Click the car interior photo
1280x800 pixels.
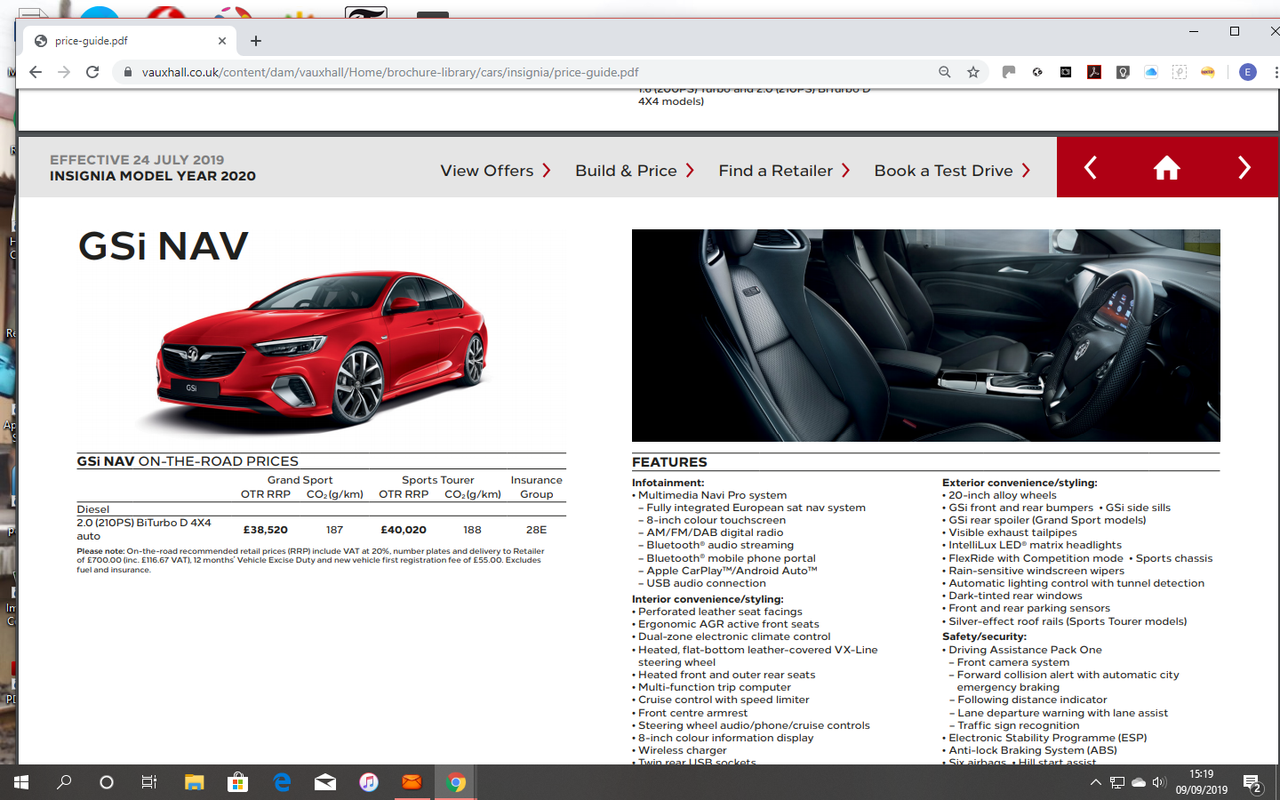point(926,335)
